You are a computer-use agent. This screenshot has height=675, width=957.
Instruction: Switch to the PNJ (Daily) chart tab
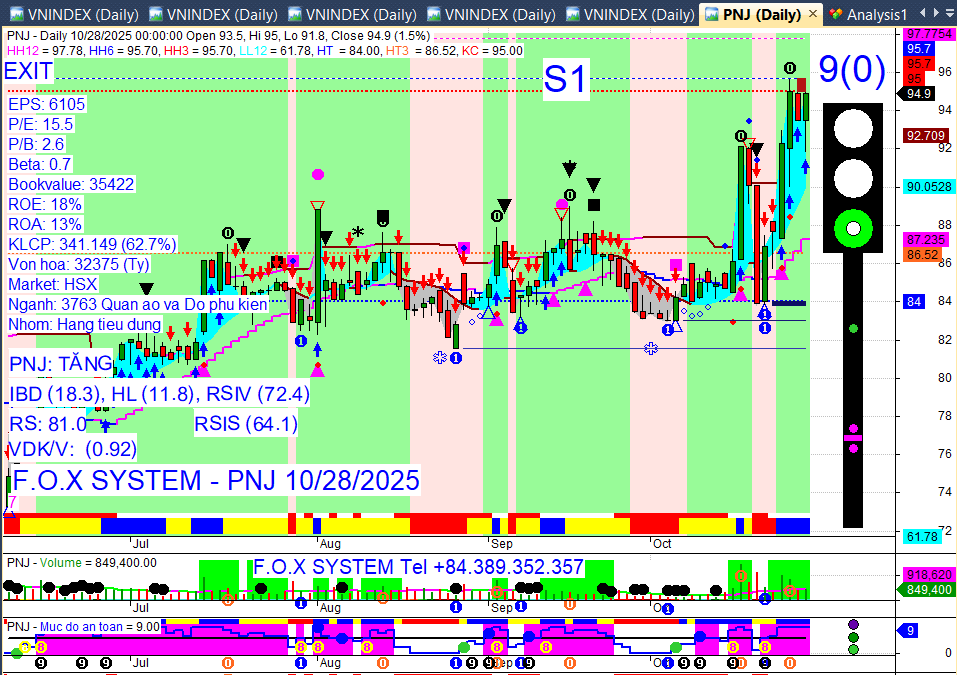(x=761, y=14)
